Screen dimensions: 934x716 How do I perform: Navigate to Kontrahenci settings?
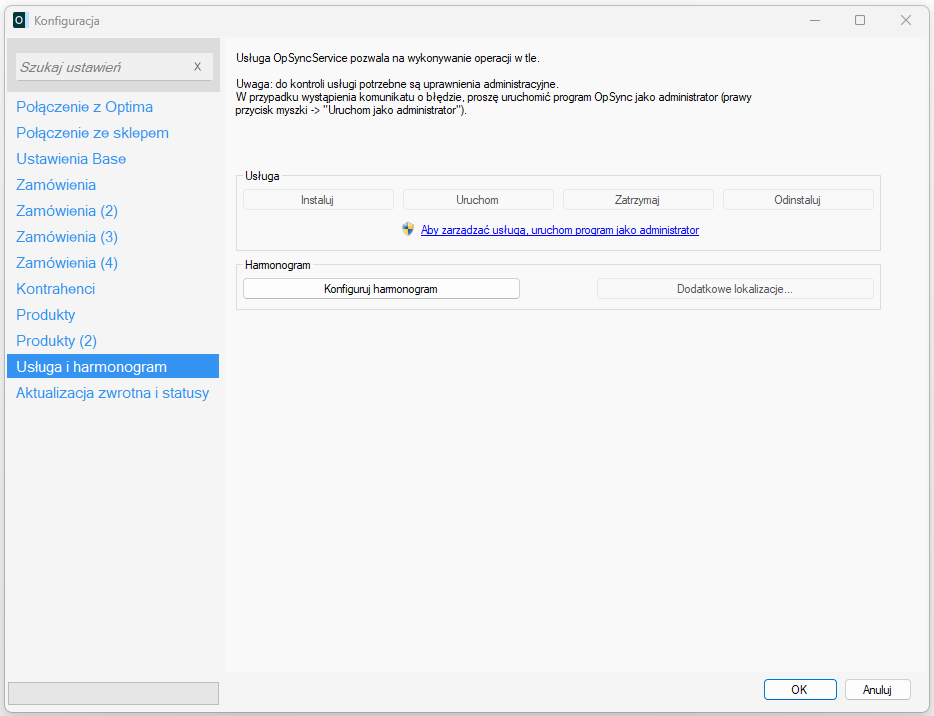(x=56, y=289)
